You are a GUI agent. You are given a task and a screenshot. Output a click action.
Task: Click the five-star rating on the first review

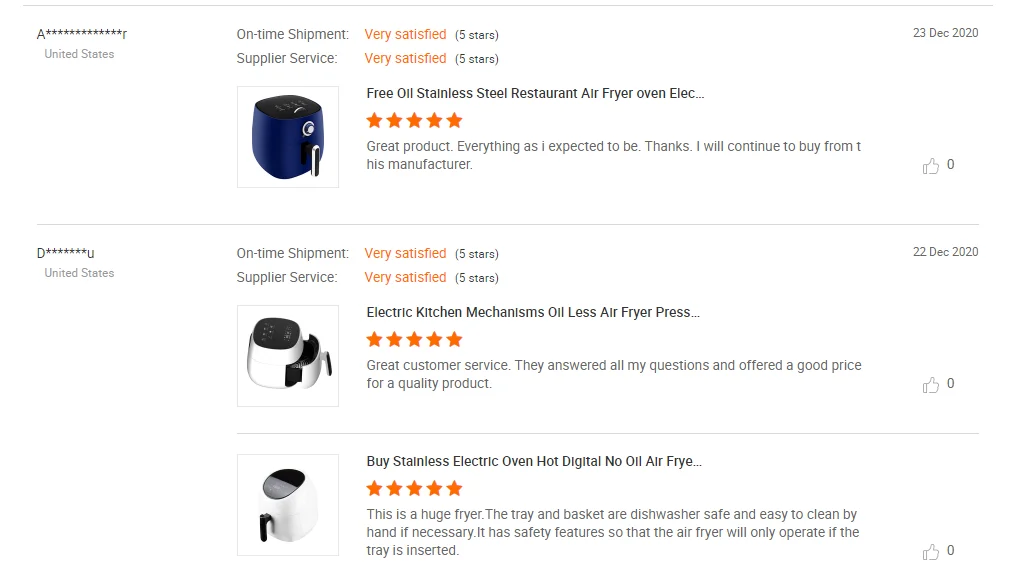pos(414,120)
